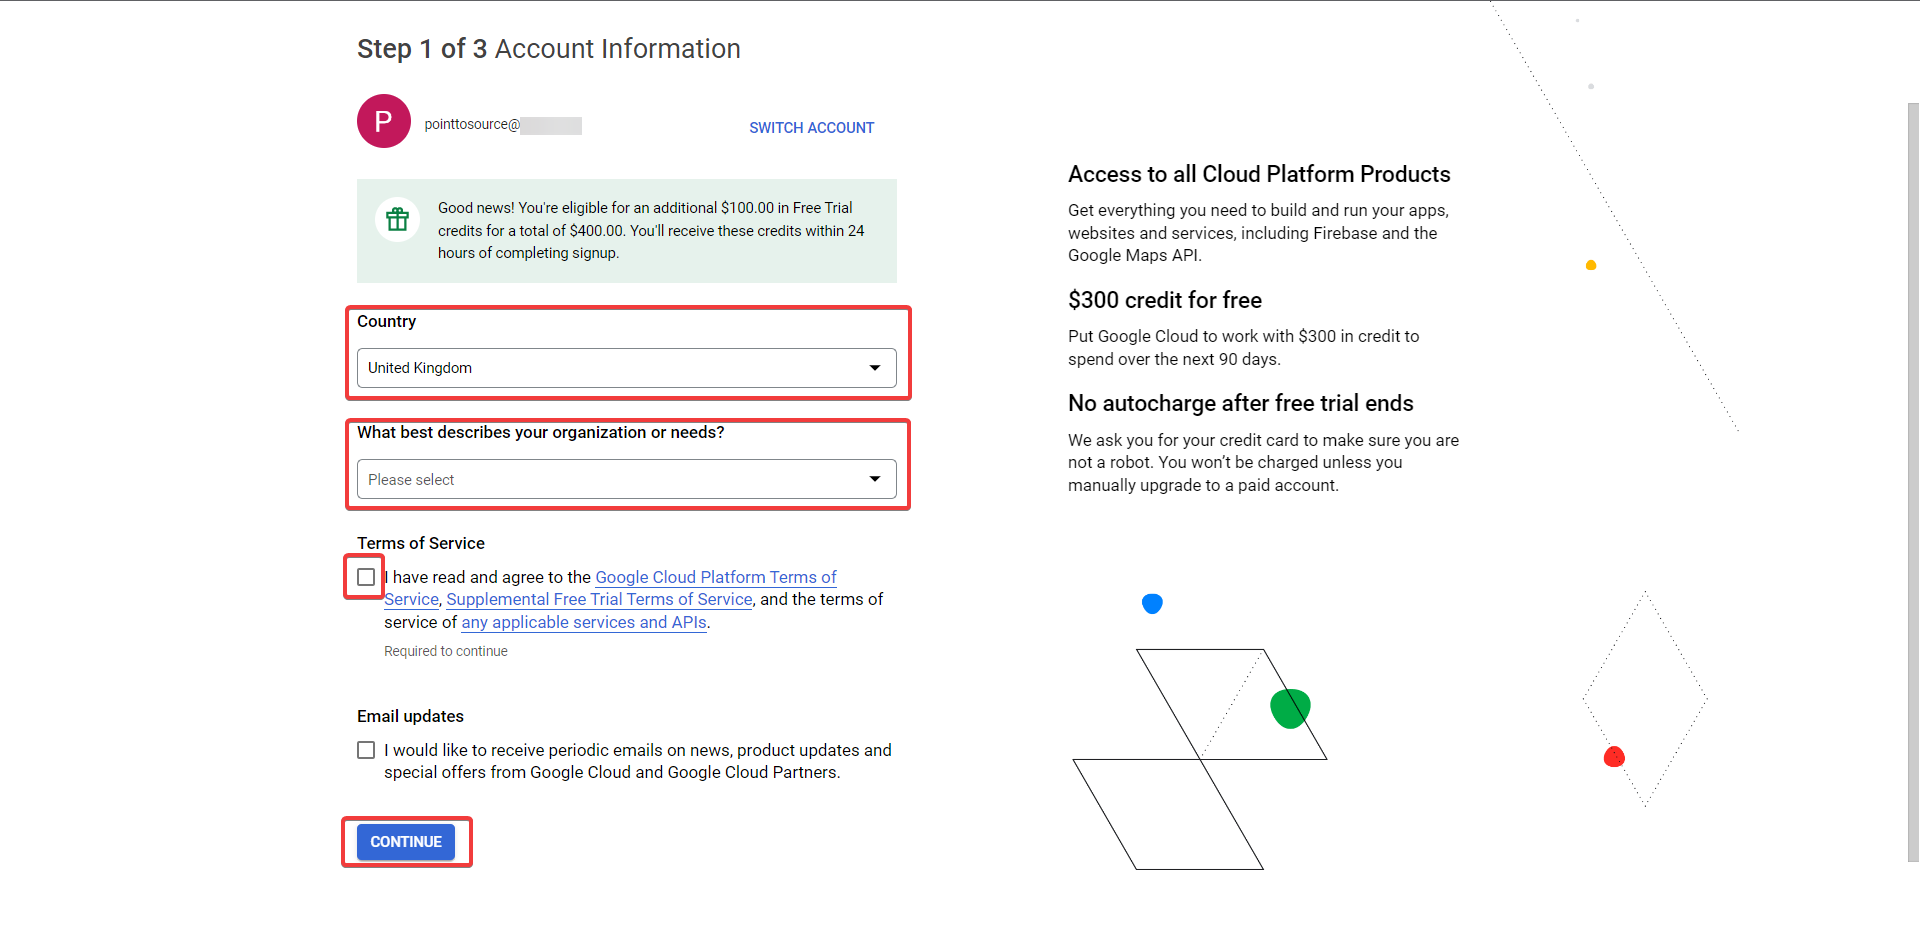Open the organization or needs dropdown
Viewport: 1920px width, 932px height.
point(627,479)
